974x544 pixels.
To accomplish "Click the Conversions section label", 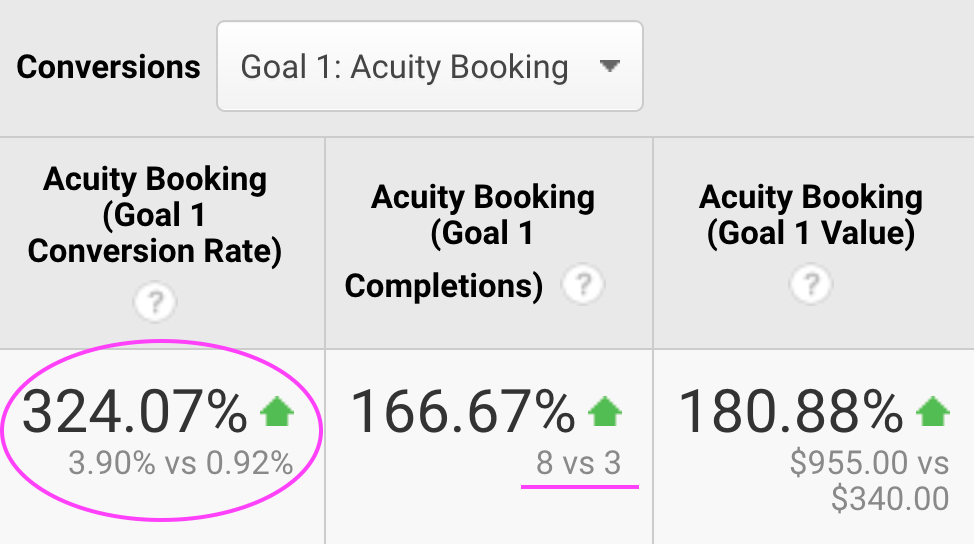I will click(x=108, y=66).
